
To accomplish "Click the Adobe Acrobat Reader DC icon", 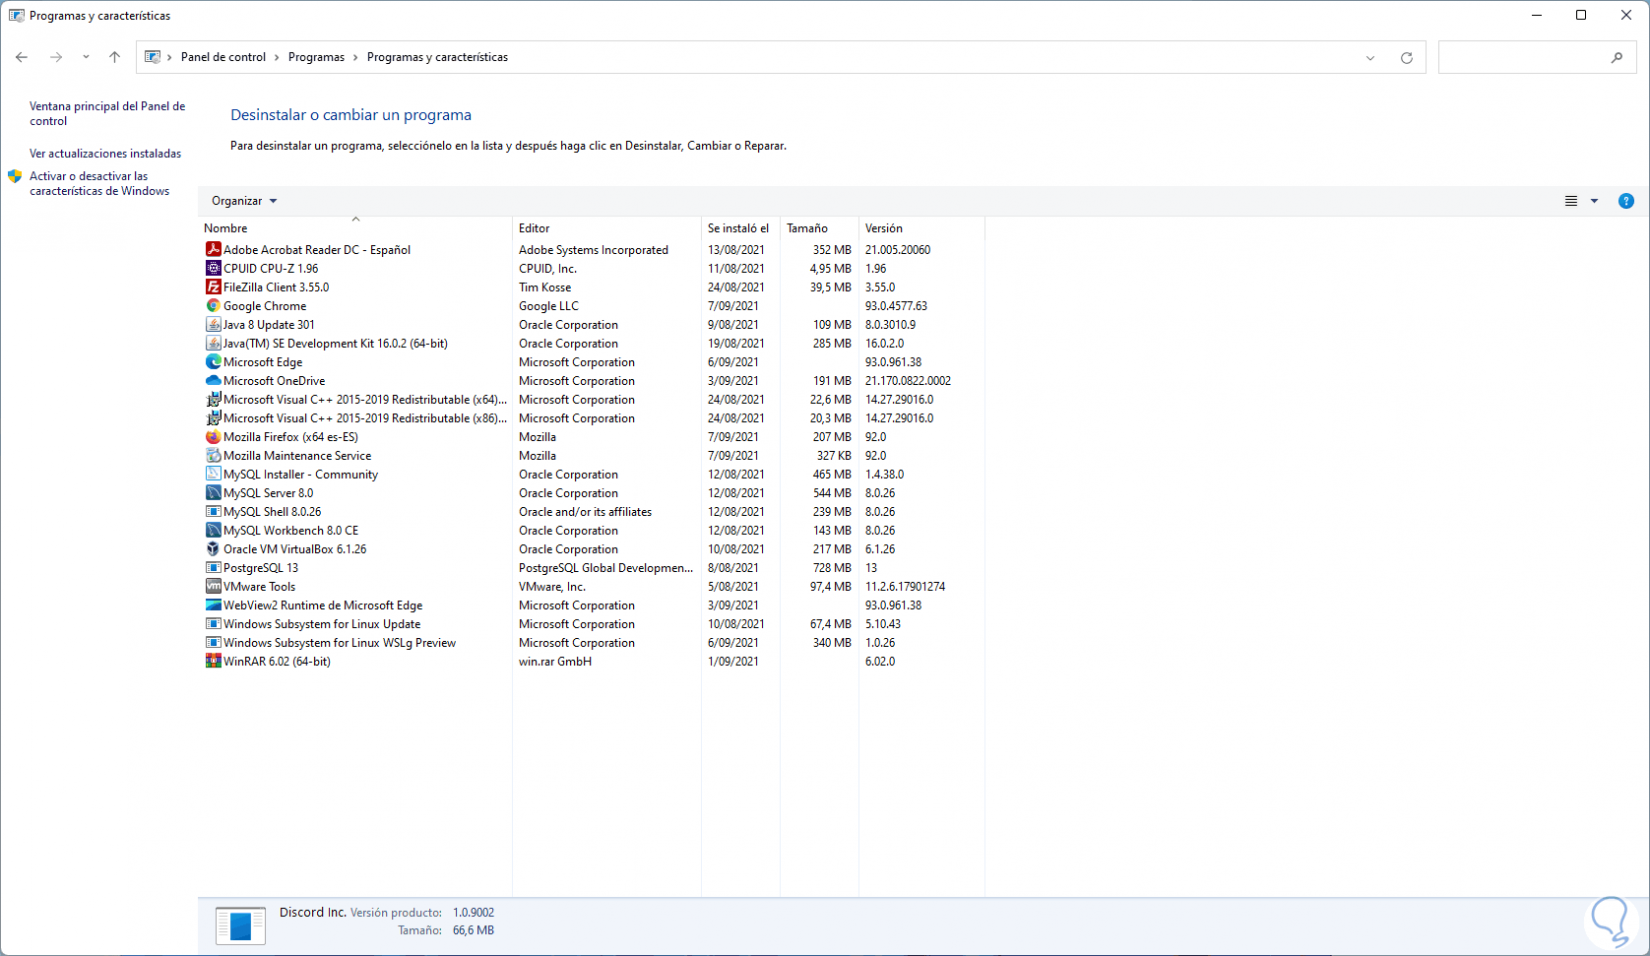I will (x=213, y=250).
